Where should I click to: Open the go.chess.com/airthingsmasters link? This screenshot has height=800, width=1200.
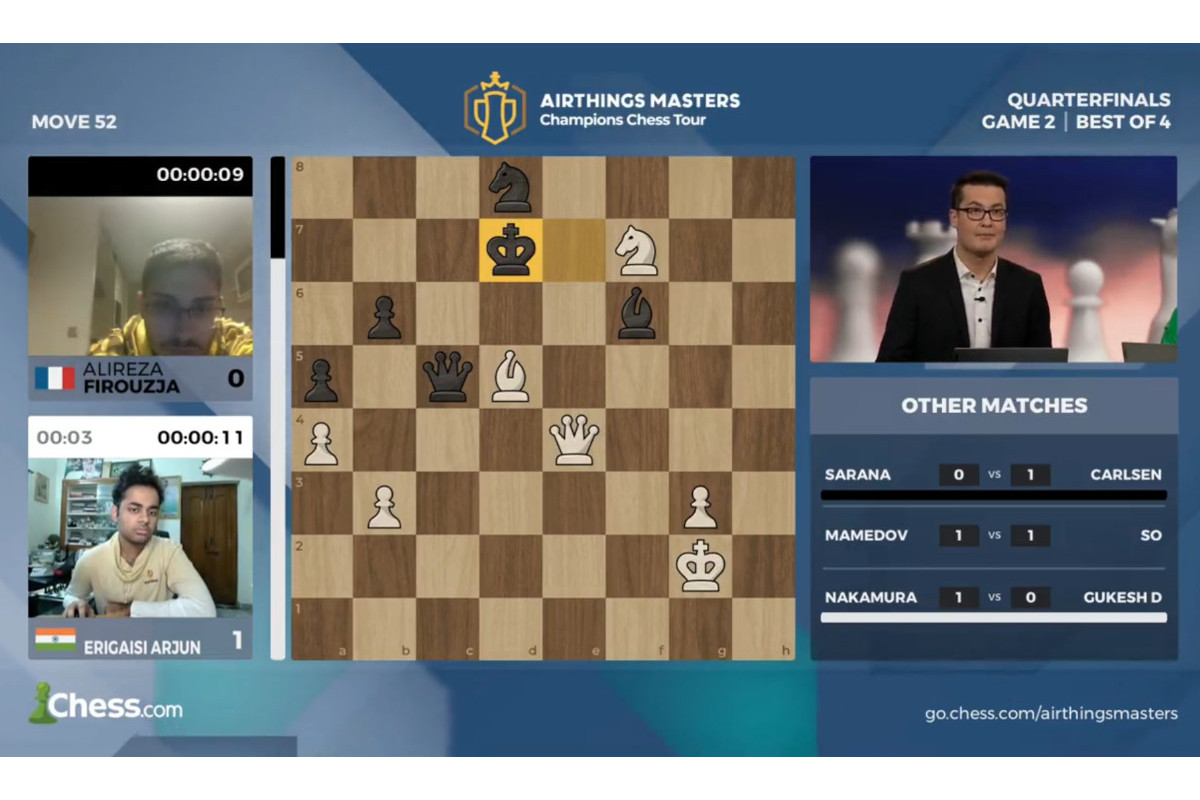coord(1052,713)
